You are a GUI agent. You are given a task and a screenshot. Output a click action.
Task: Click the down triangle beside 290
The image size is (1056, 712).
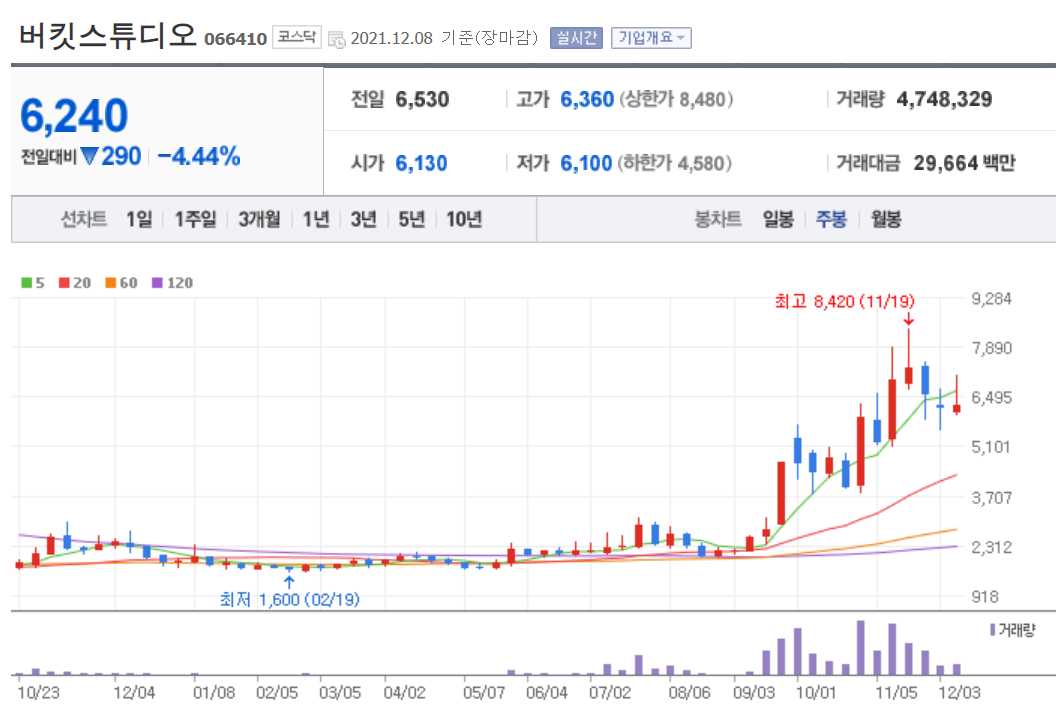(x=89, y=156)
